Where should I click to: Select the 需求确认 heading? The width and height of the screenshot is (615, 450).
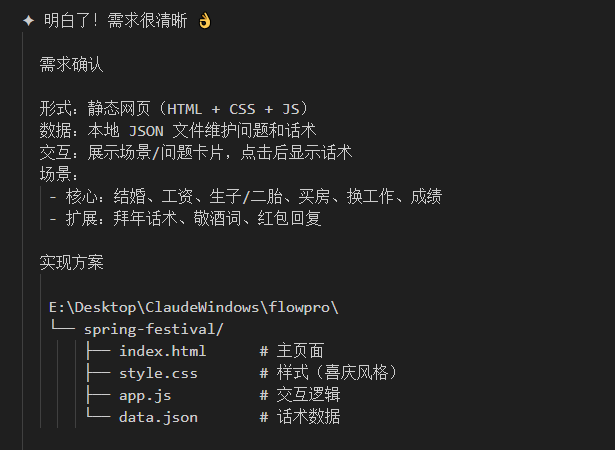tap(71, 65)
